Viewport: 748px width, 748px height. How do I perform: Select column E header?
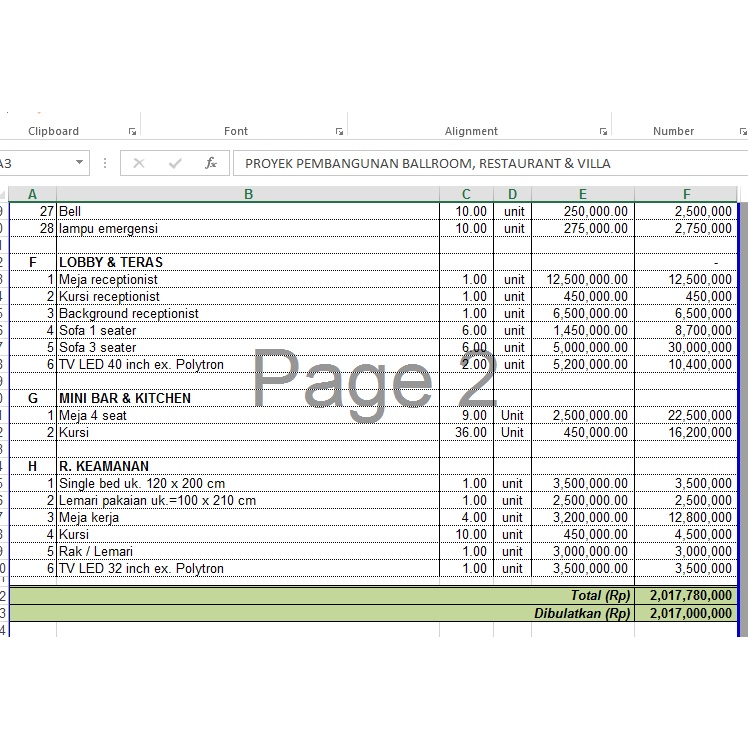click(583, 194)
